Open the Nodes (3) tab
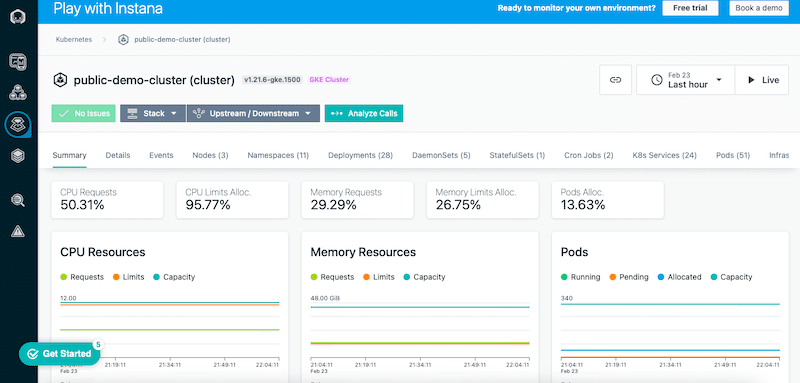 [210, 155]
